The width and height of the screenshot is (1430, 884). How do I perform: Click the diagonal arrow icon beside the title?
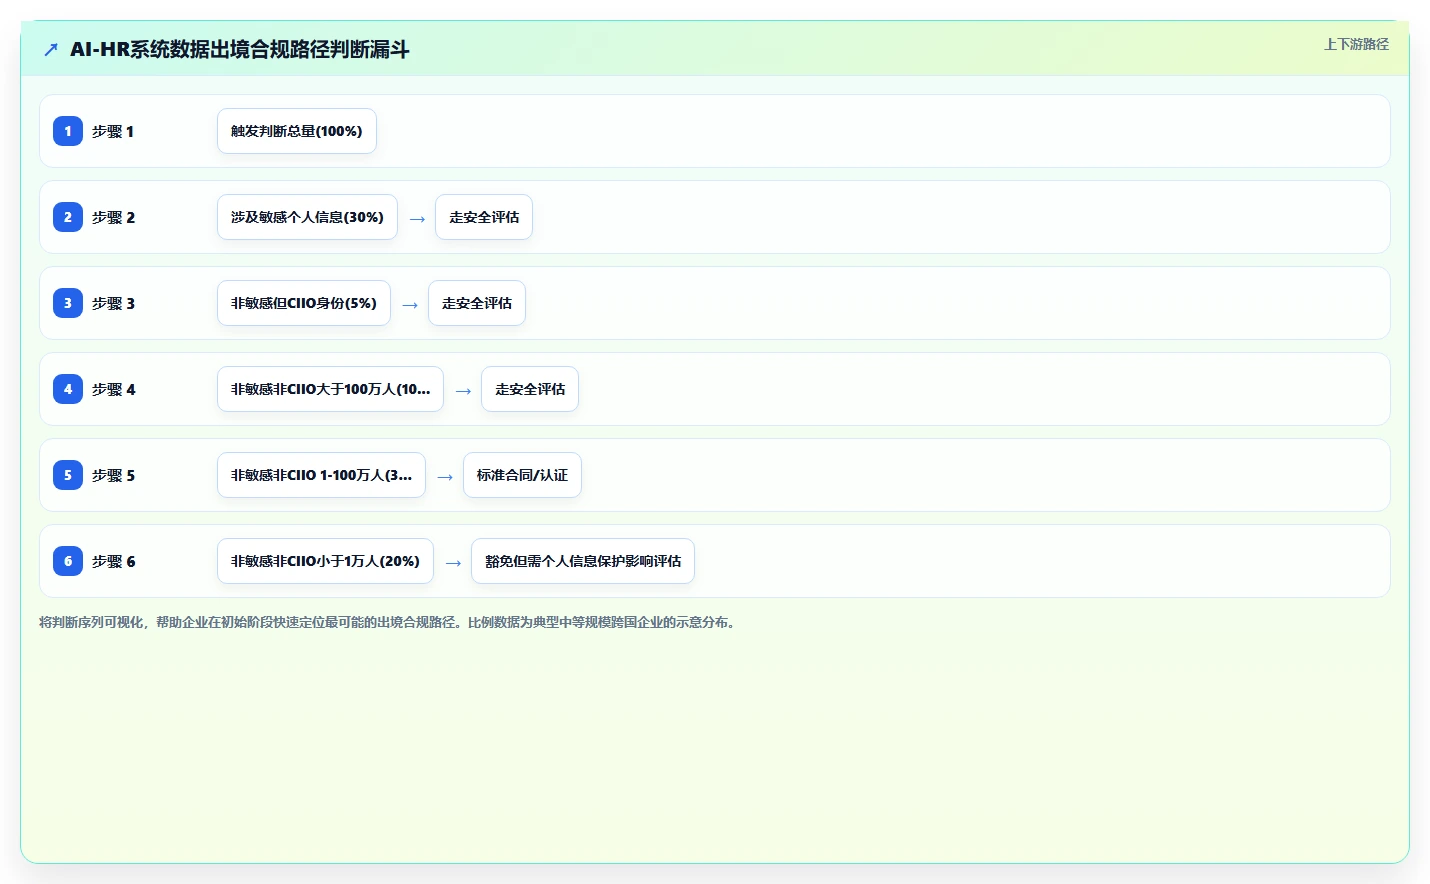[x=51, y=49]
